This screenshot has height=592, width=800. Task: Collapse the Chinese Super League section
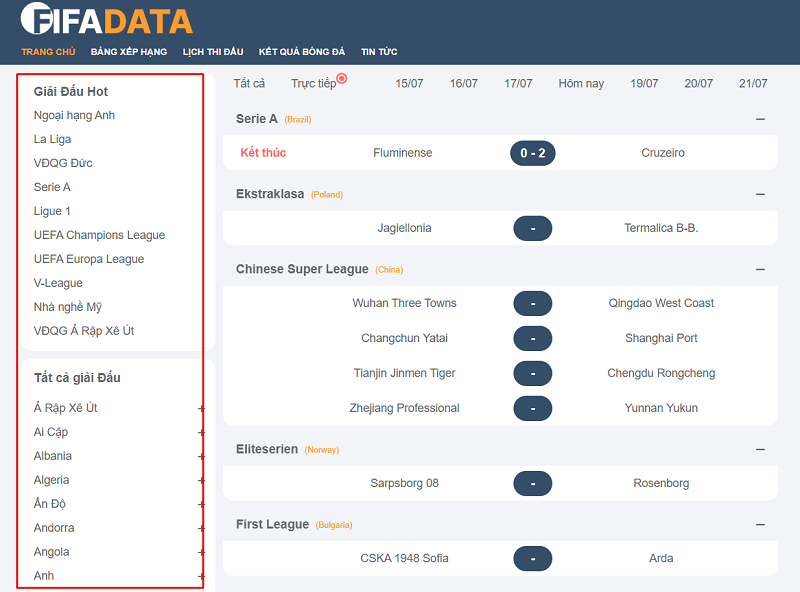[760, 269]
